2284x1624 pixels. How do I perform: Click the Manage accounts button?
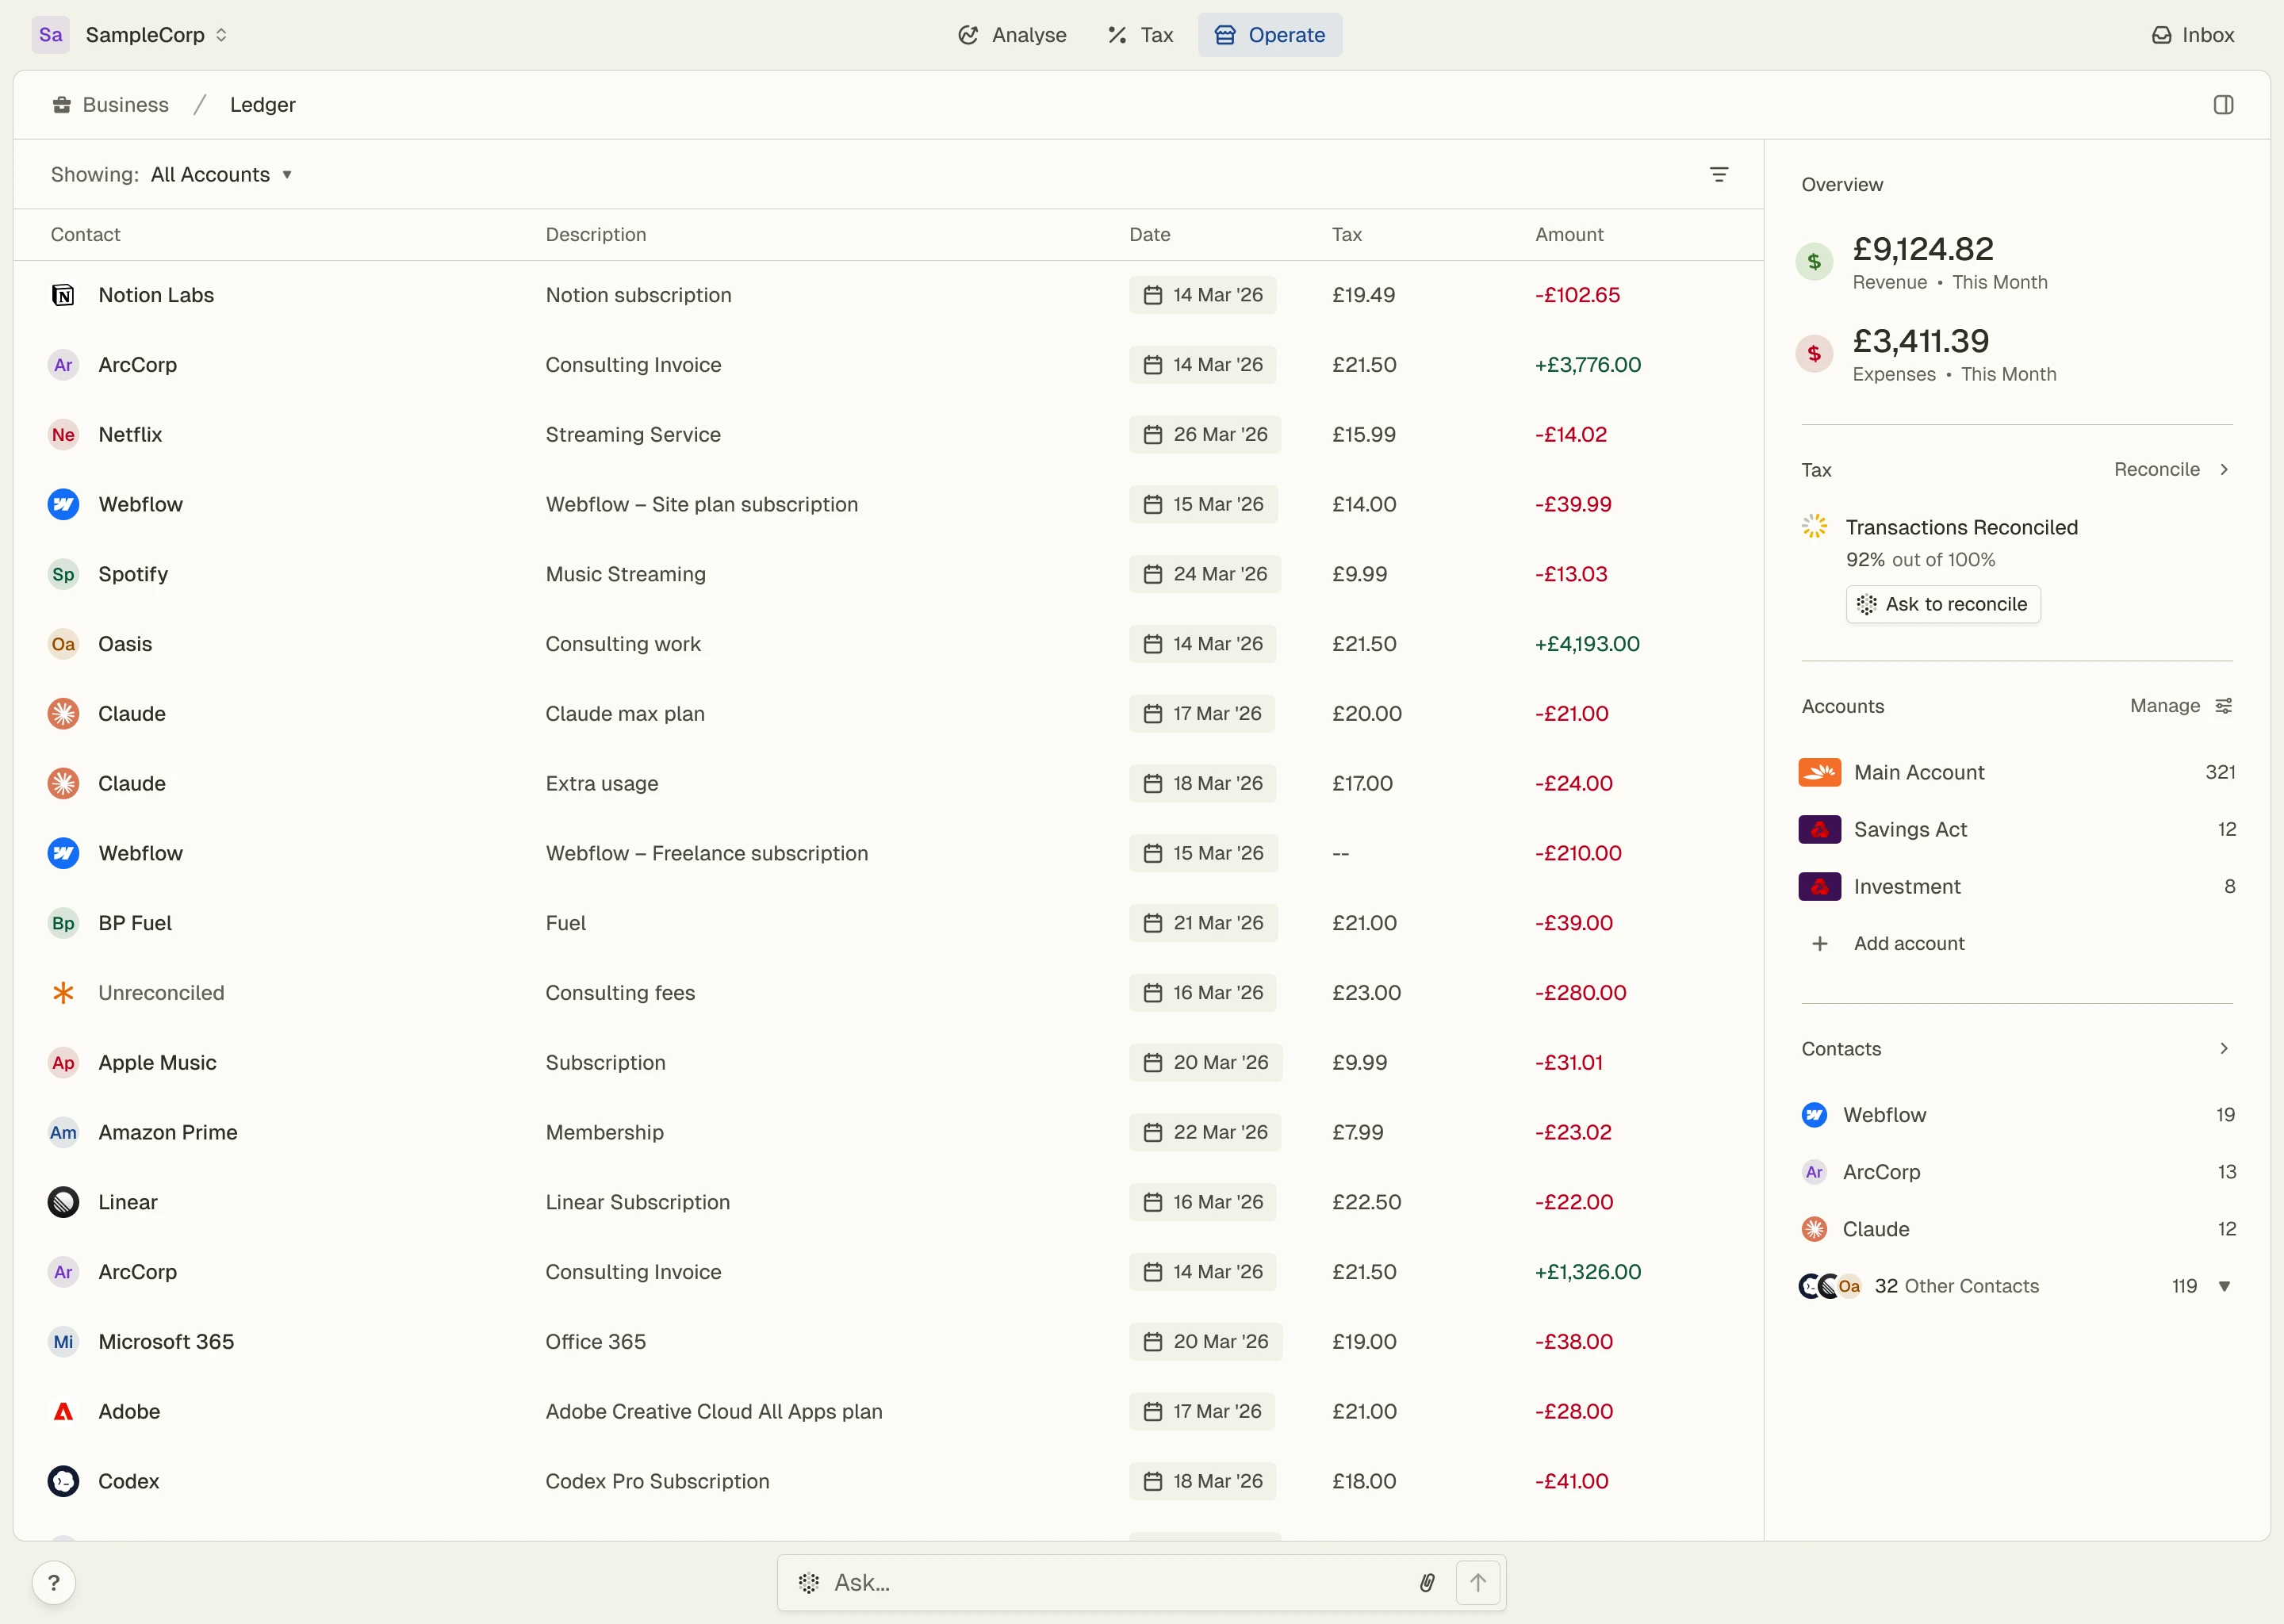[x=2180, y=706]
